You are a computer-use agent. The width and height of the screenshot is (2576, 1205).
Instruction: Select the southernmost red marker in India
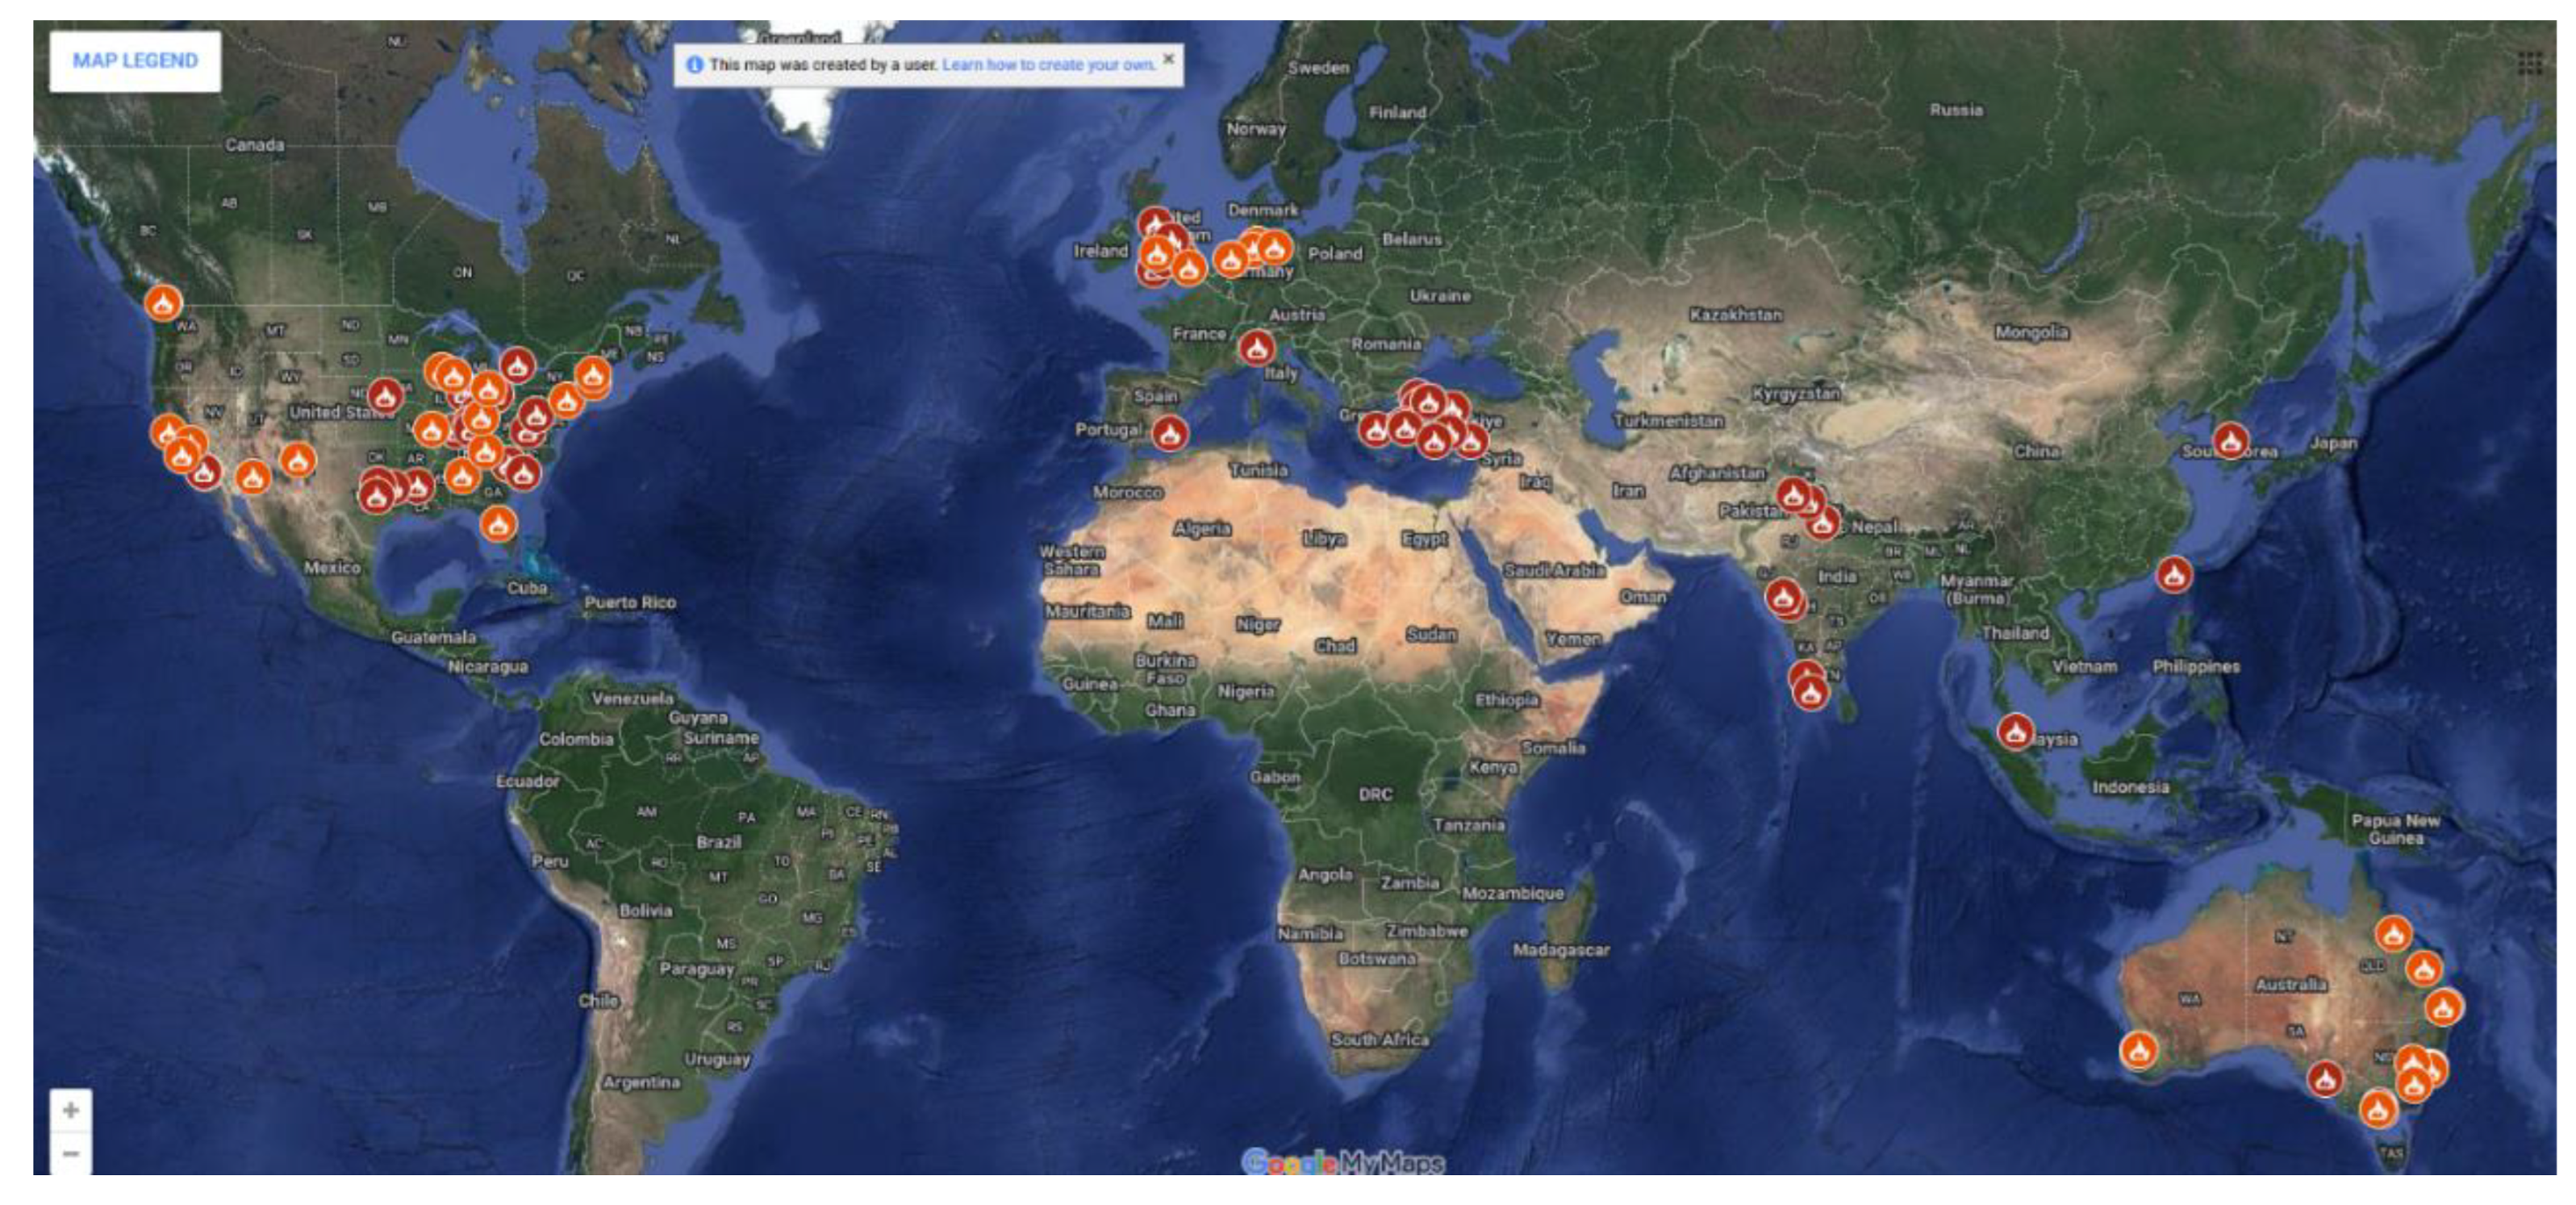tap(1811, 692)
